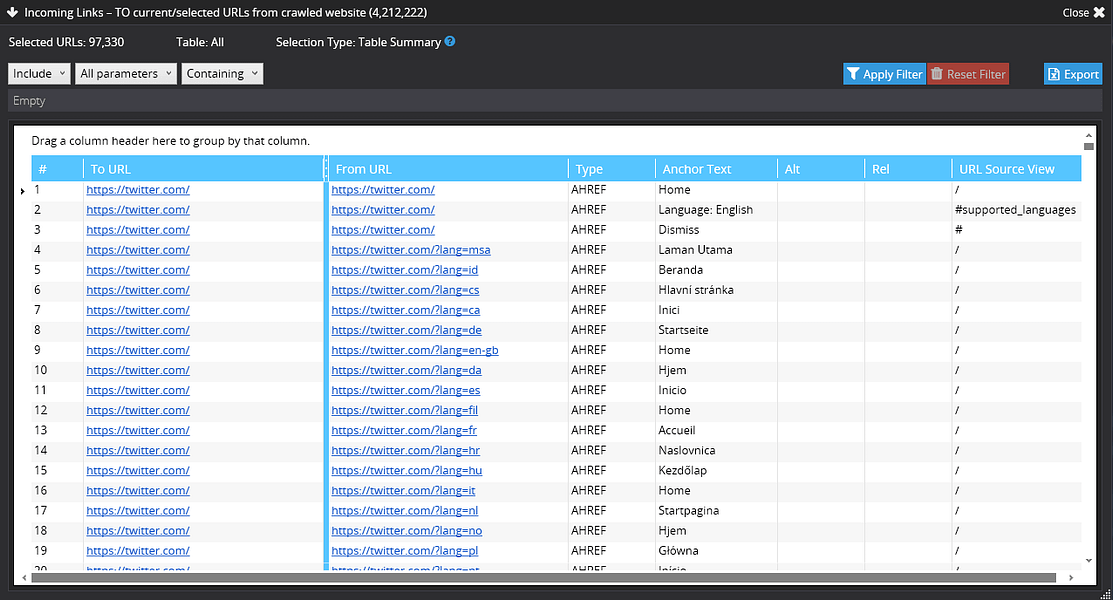This screenshot has height=600, width=1113.
Task: Sort by the From URL column header
Action: click(449, 169)
